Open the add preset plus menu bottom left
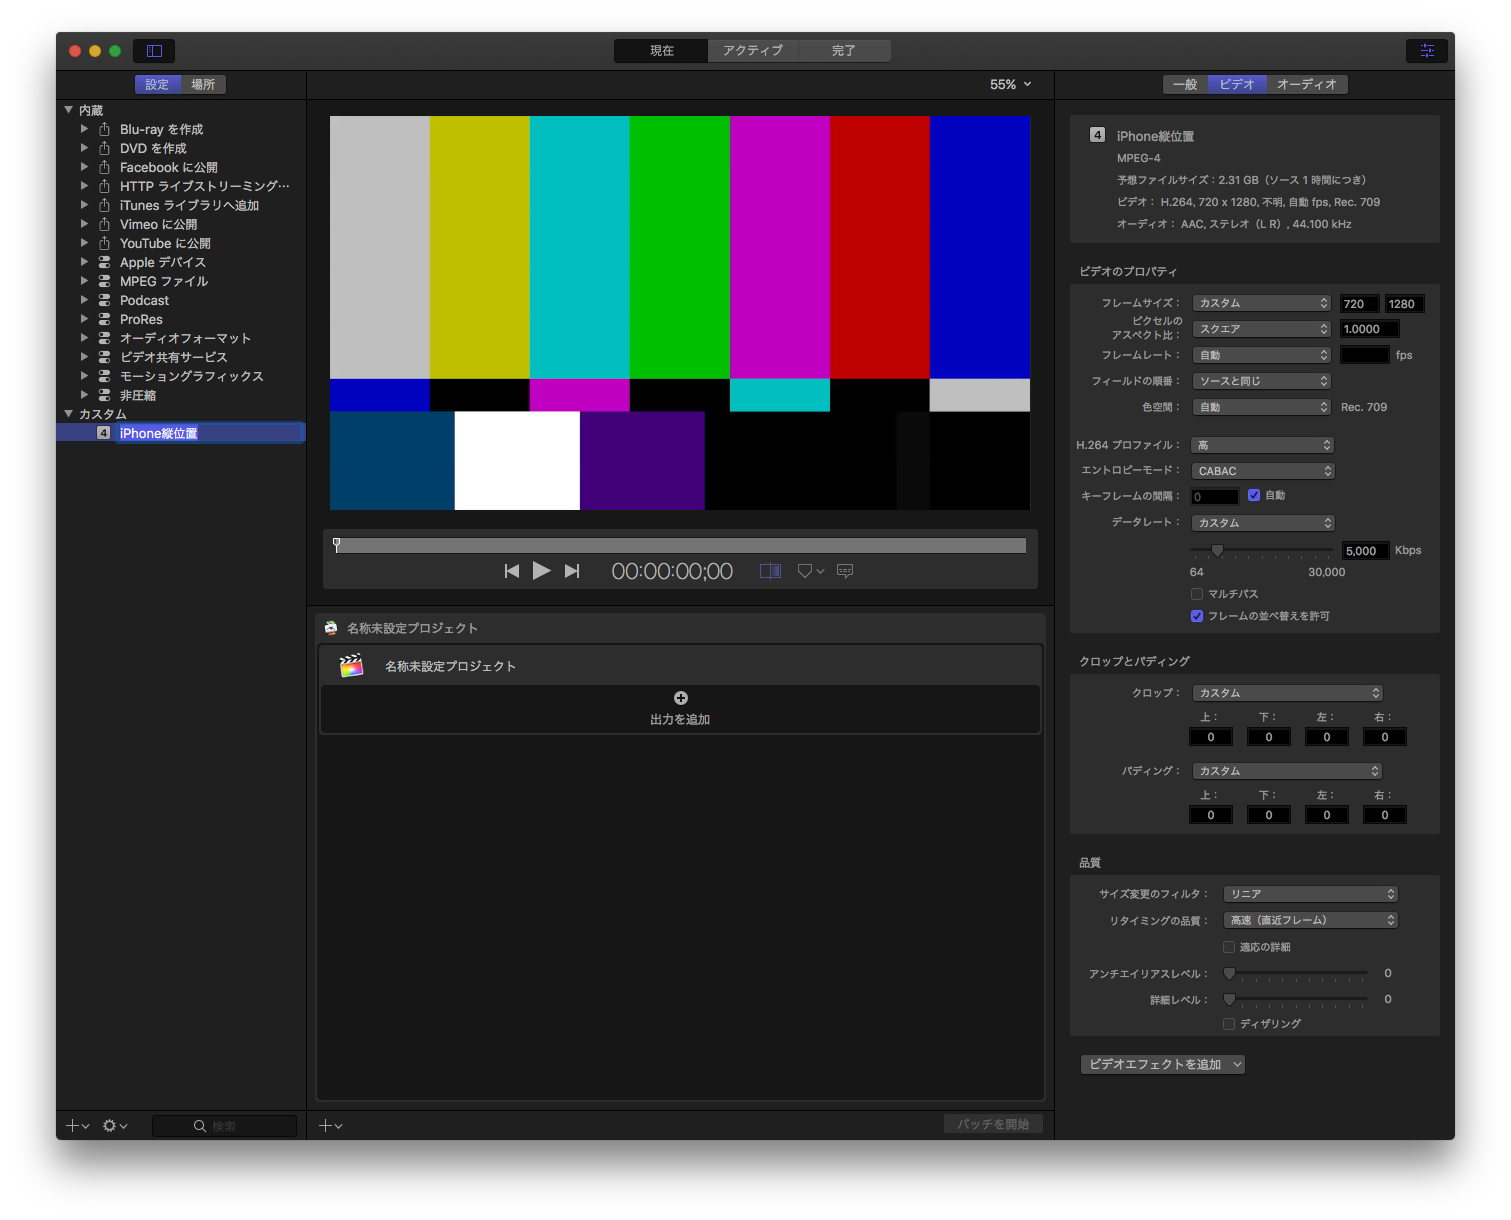This screenshot has width=1511, height=1220. (x=78, y=1126)
